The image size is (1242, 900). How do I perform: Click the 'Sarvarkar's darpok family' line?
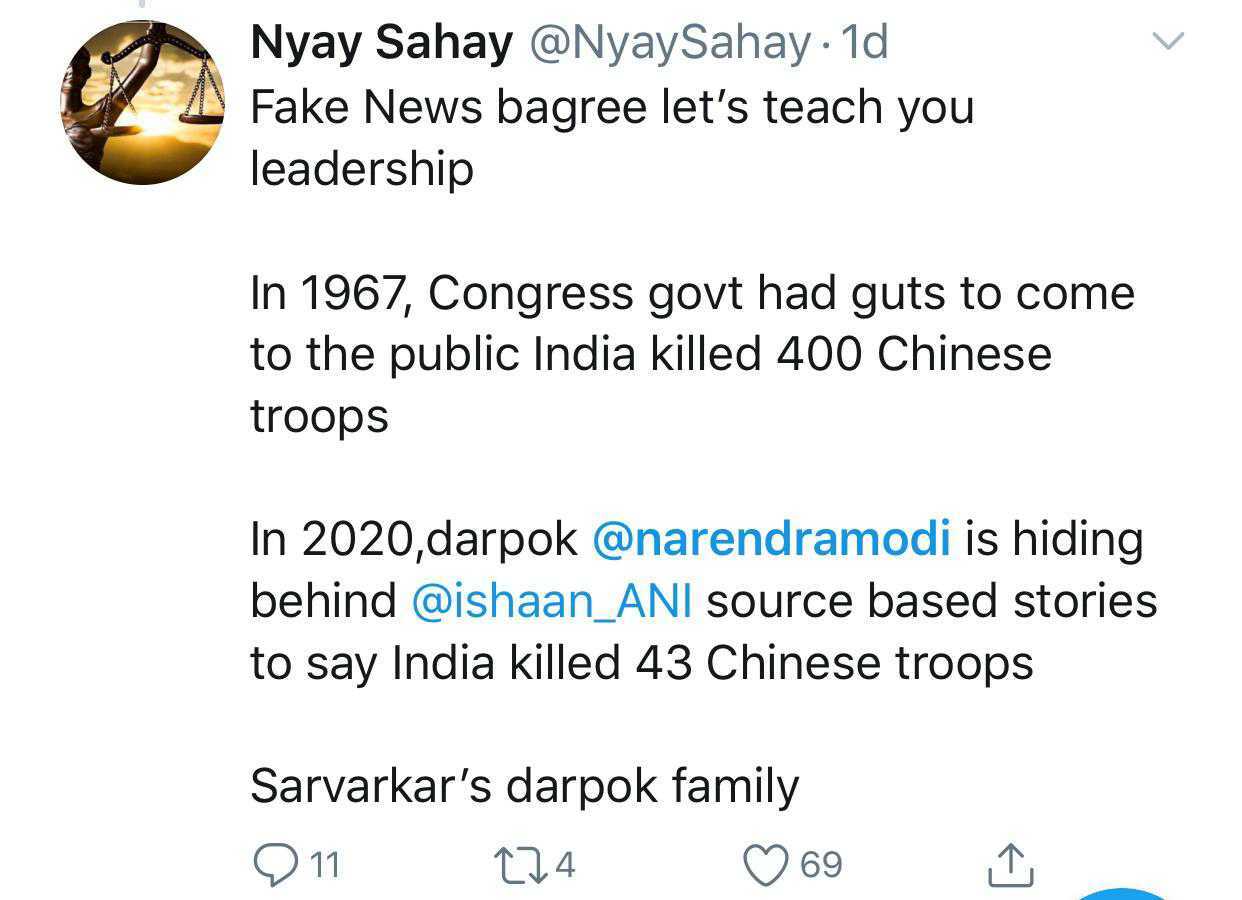click(524, 786)
